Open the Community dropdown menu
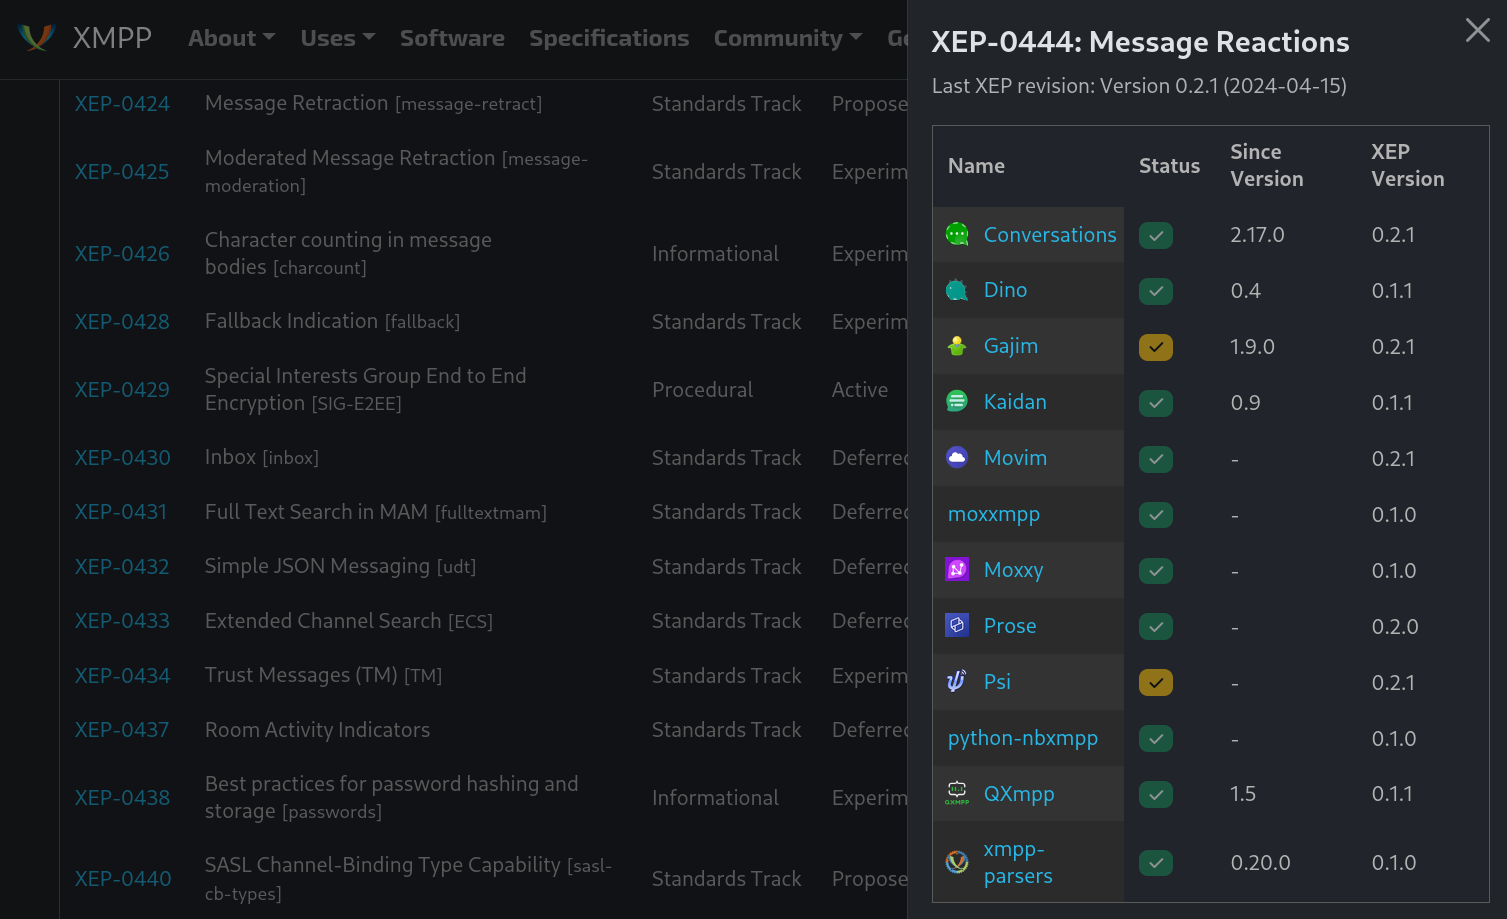This screenshot has width=1507, height=919. (788, 37)
